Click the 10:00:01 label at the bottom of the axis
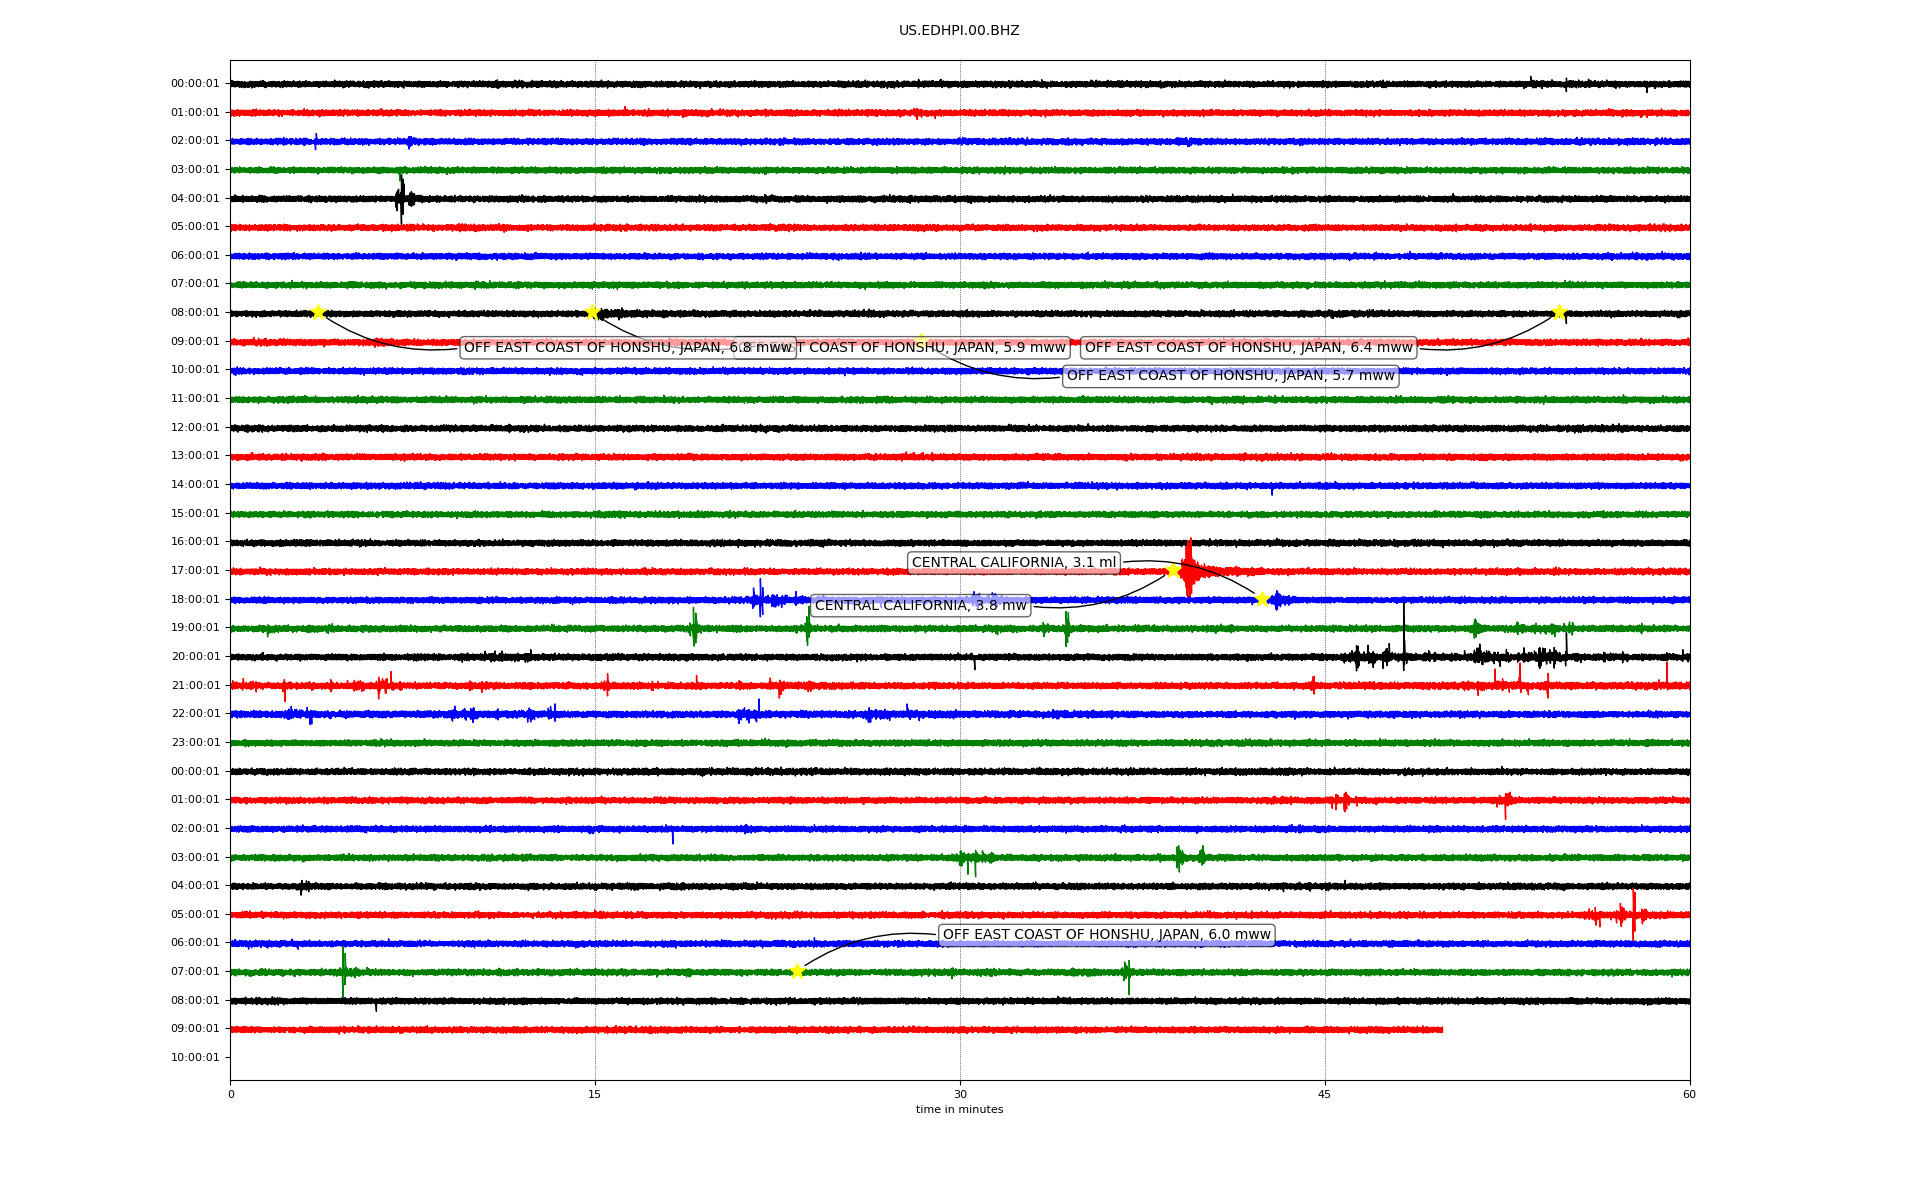Screen dimensions: 1920x1200 (x=195, y=1058)
